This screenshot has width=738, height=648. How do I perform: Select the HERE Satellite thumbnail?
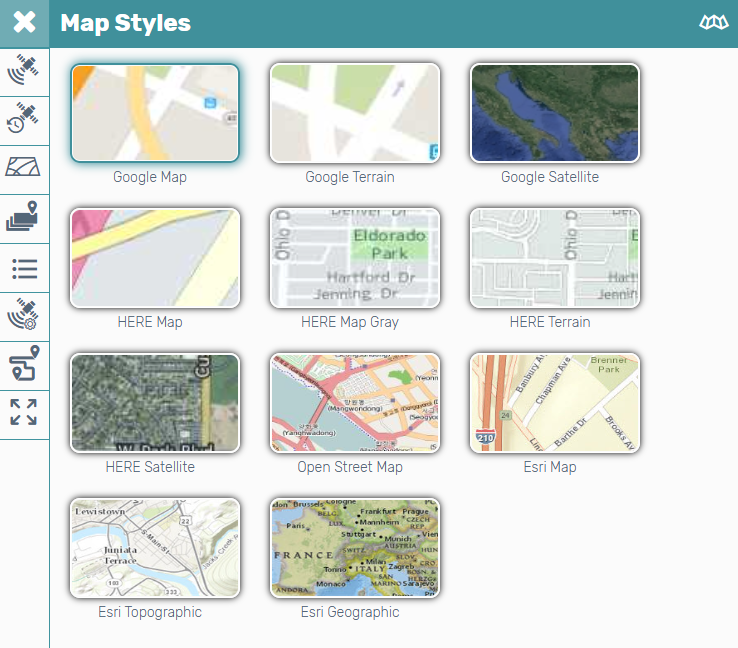point(155,403)
